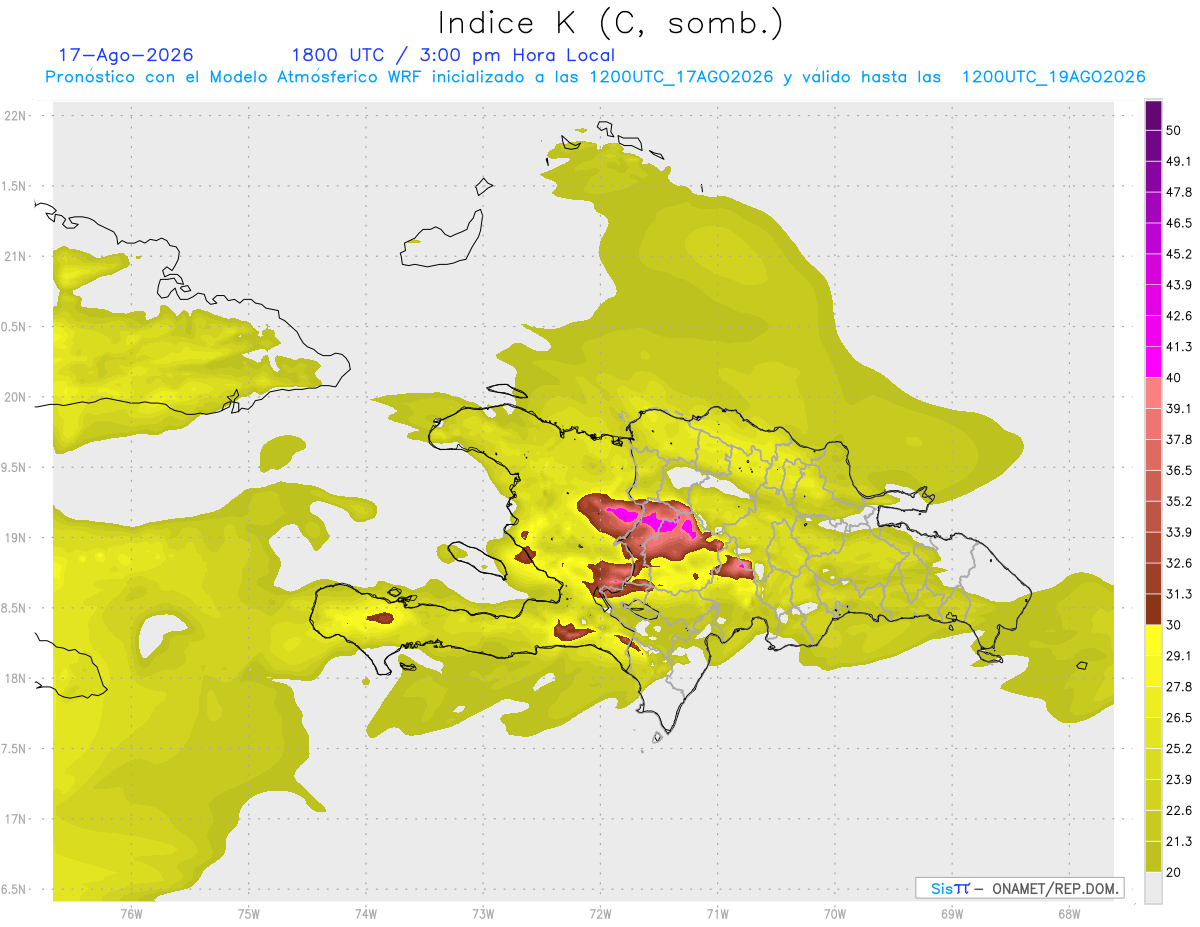1200x927 pixels.
Task: Click the "74W" longitude label
Action: pos(365,914)
